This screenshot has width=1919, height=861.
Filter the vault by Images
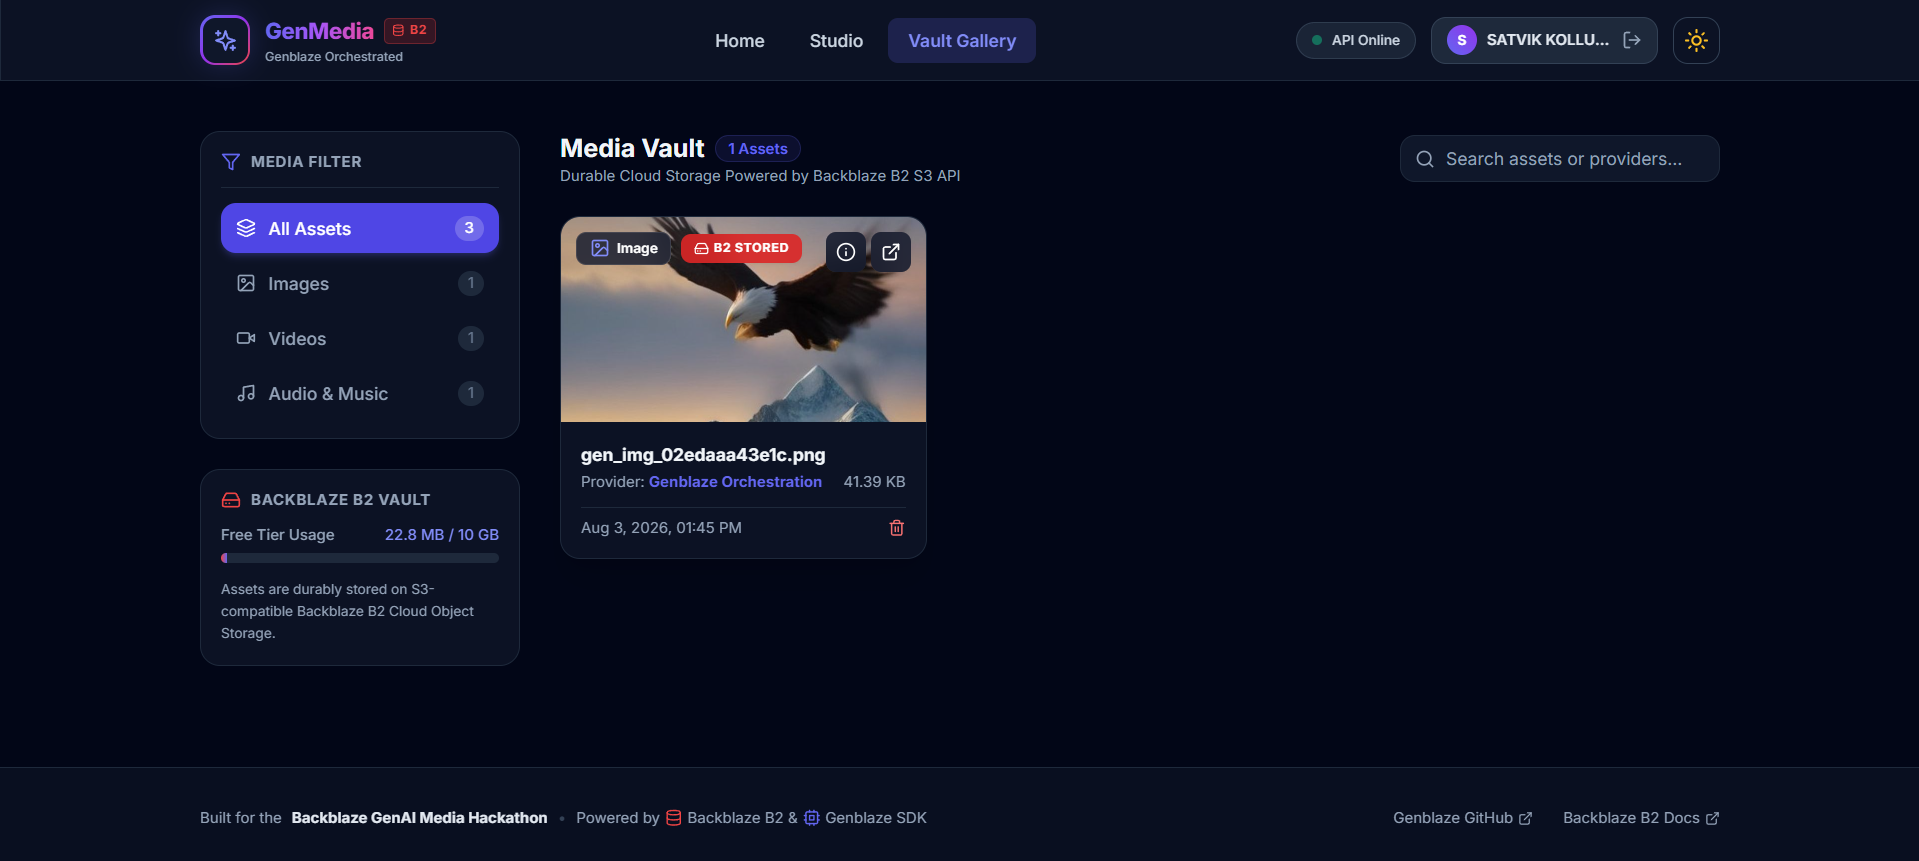pyautogui.click(x=360, y=283)
